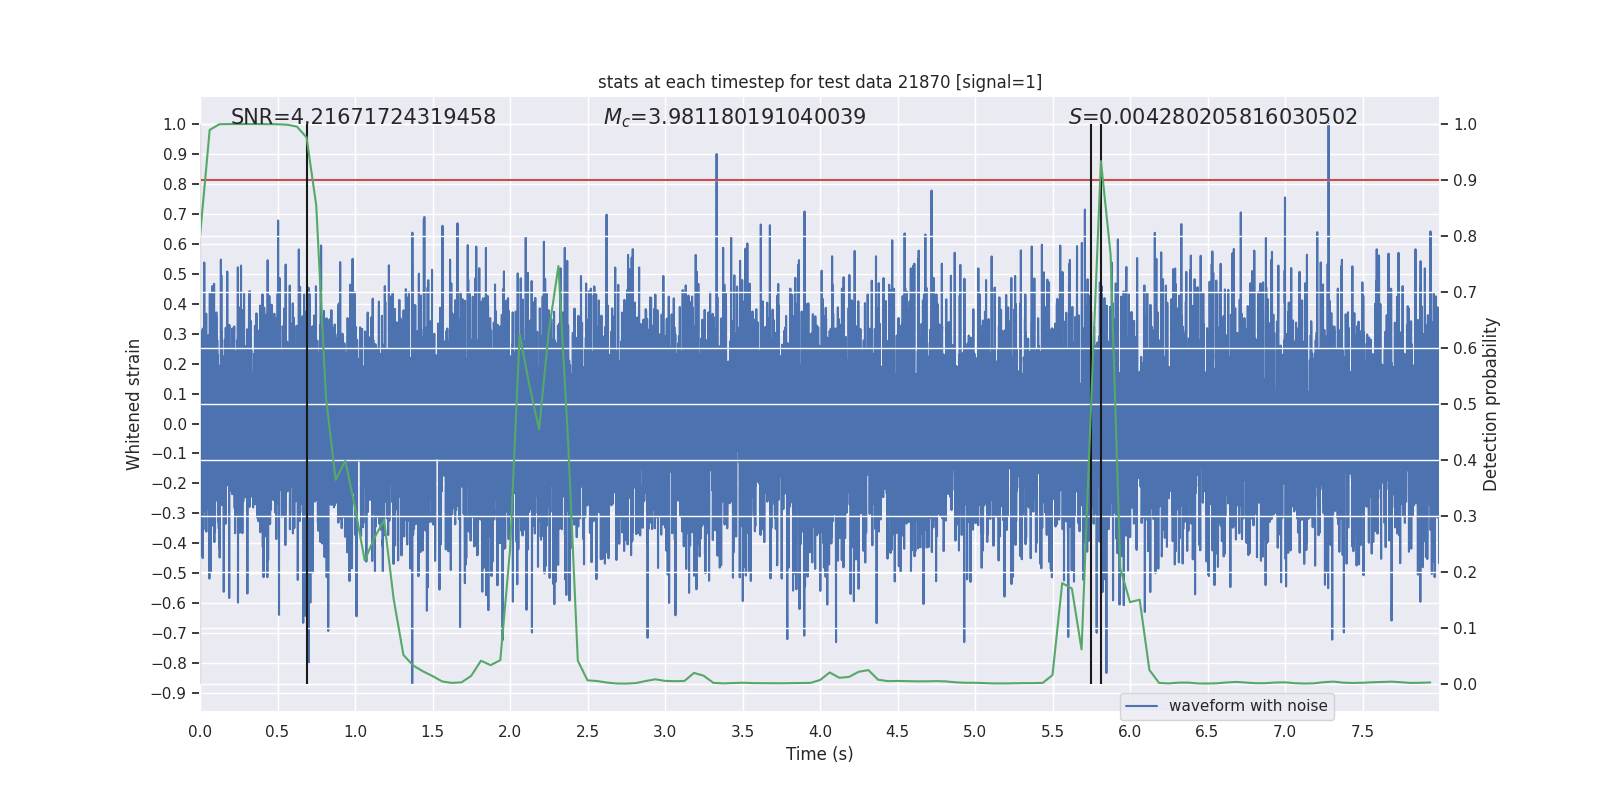Click the 0.6 tick on the Whitened strain axis
Screen dimensions: 1600x800
(x=174, y=245)
